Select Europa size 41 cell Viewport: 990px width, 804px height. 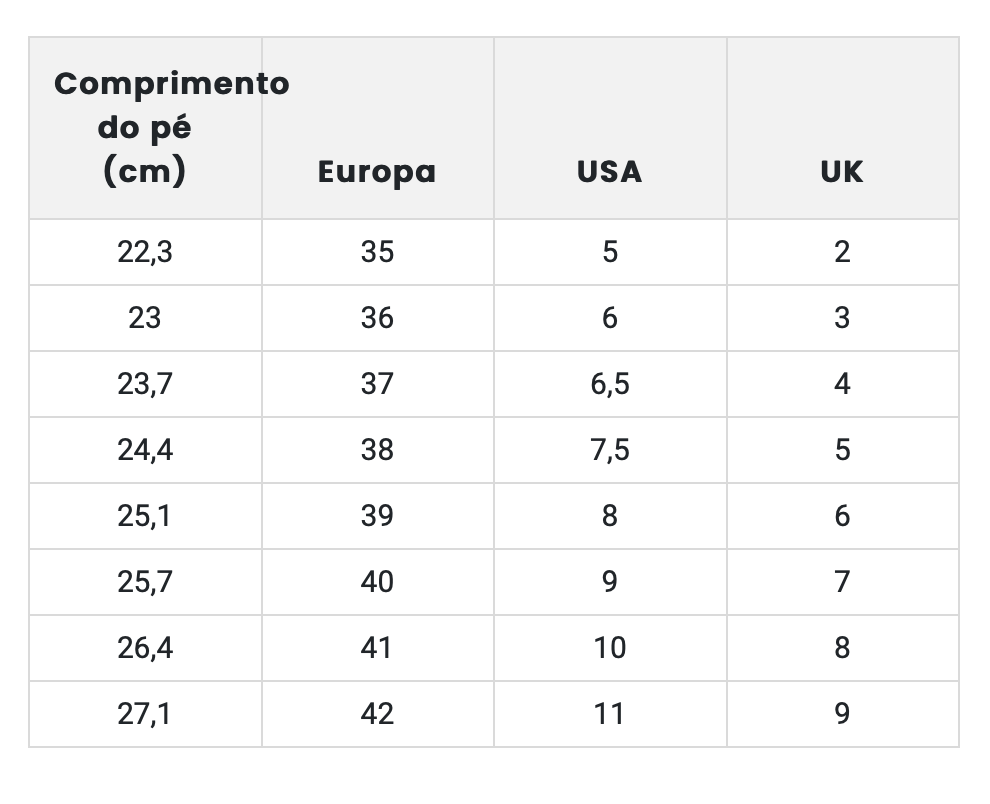[377, 648]
